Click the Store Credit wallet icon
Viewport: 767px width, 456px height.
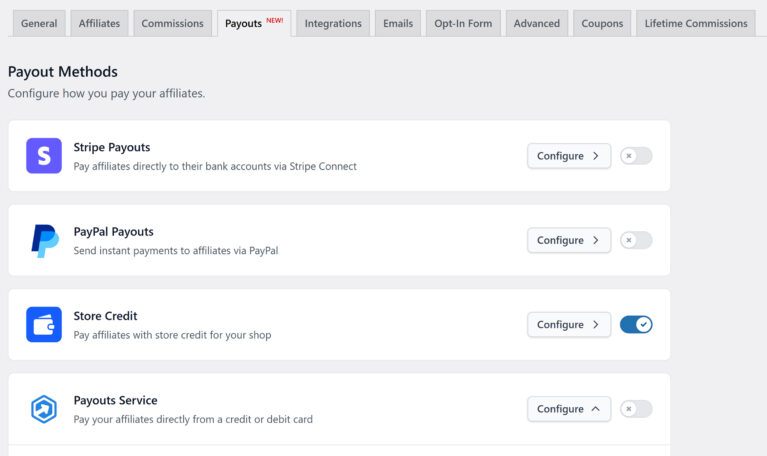(x=44, y=324)
